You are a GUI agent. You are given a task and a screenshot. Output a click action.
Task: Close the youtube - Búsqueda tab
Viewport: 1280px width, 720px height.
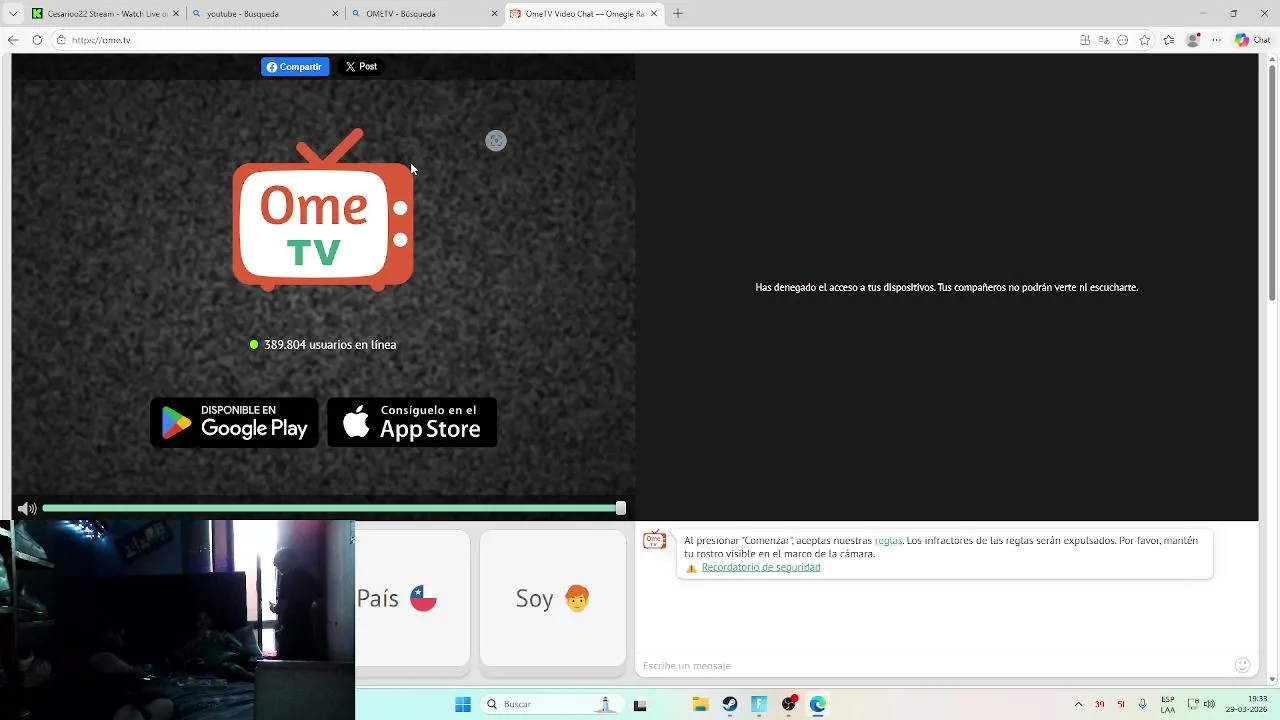tap(334, 14)
